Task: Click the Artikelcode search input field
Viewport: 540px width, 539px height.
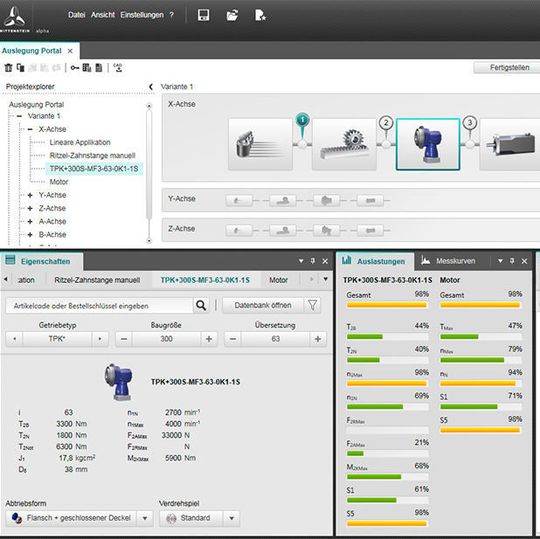Action: (x=99, y=305)
